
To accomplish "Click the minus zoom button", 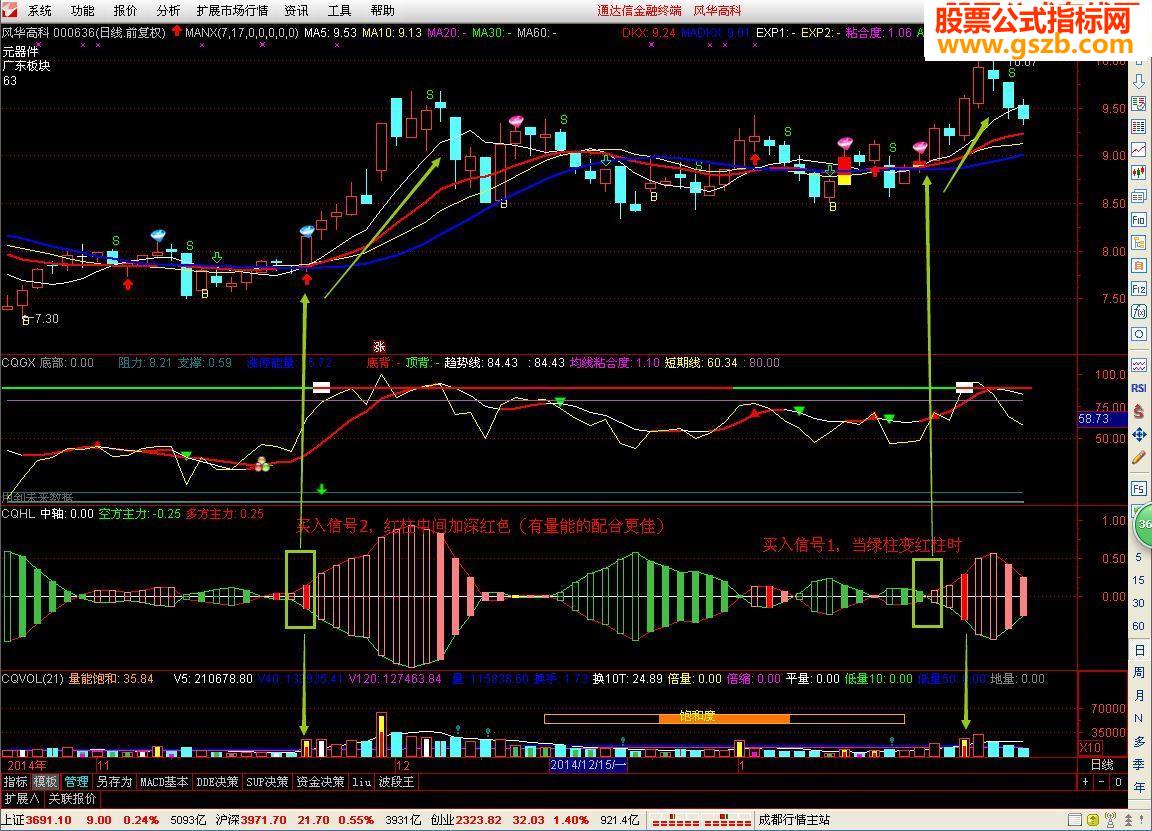I will [x=1101, y=782].
